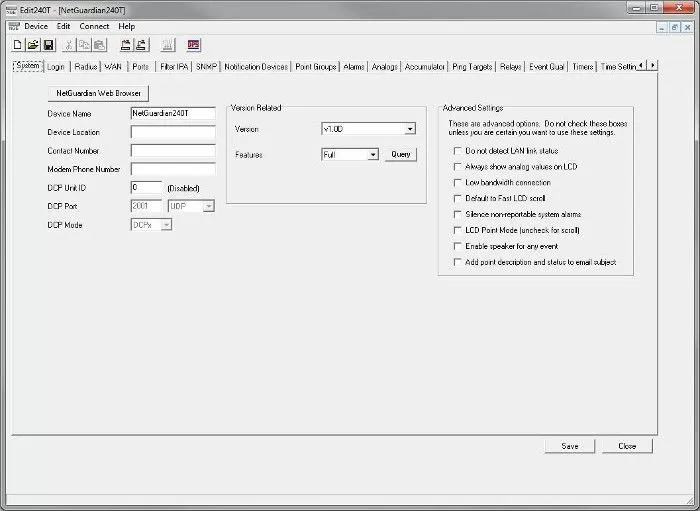This screenshot has width=700, height=511.
Task: Click the NetGuardian Web Browser button
Action: [98, 93]
